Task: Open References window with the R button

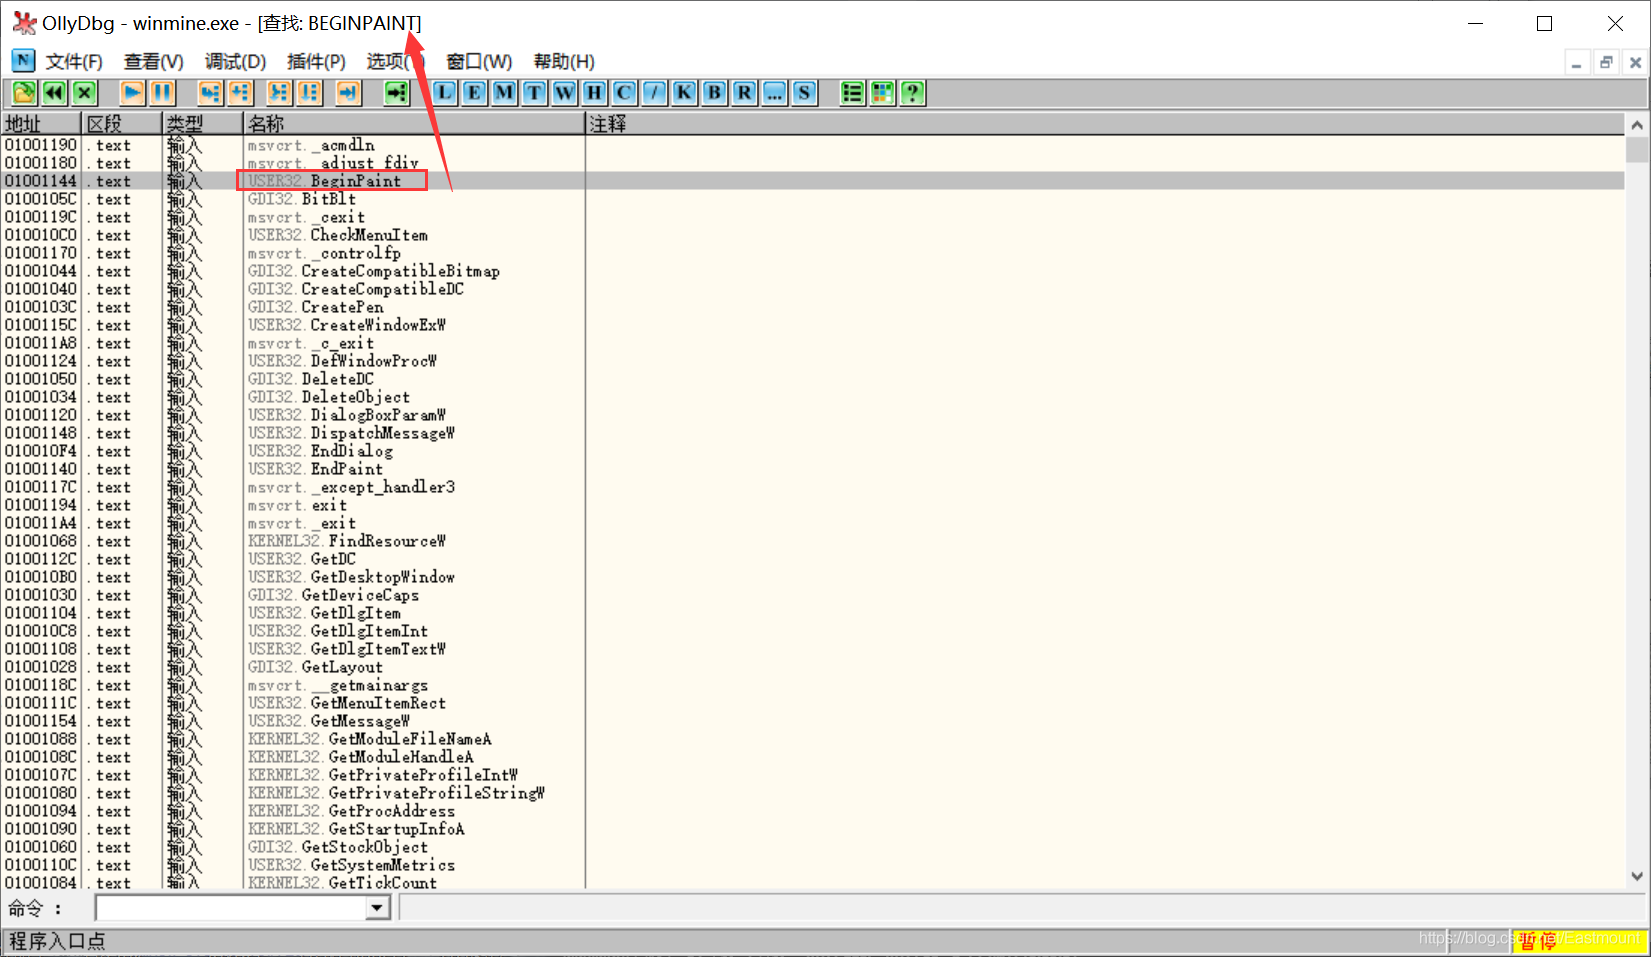Action: [x=745, y=93]
